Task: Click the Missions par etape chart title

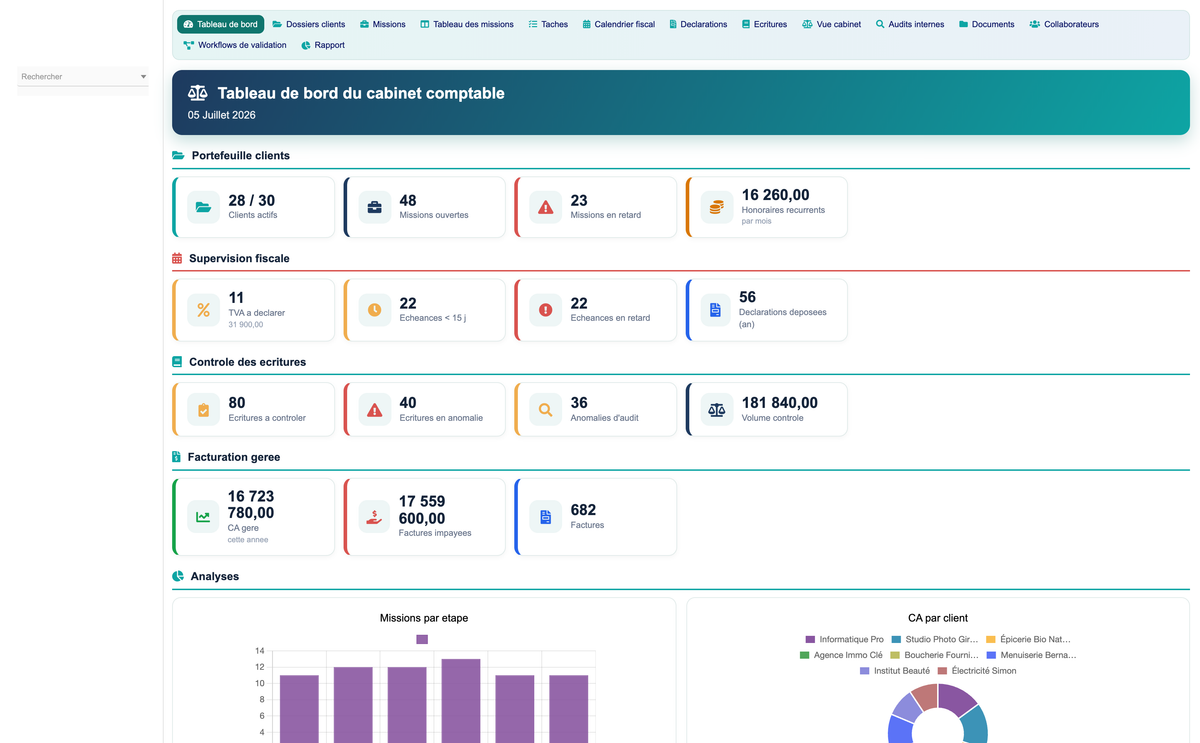Action: click(424, 618)
